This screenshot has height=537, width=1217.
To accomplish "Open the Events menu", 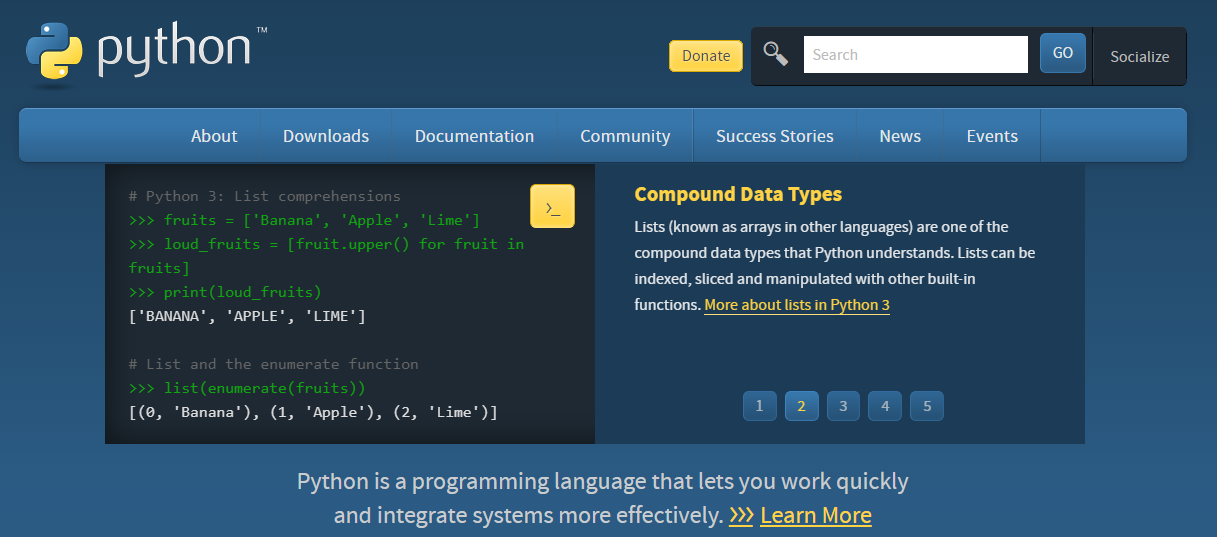I will click(992, 136).
